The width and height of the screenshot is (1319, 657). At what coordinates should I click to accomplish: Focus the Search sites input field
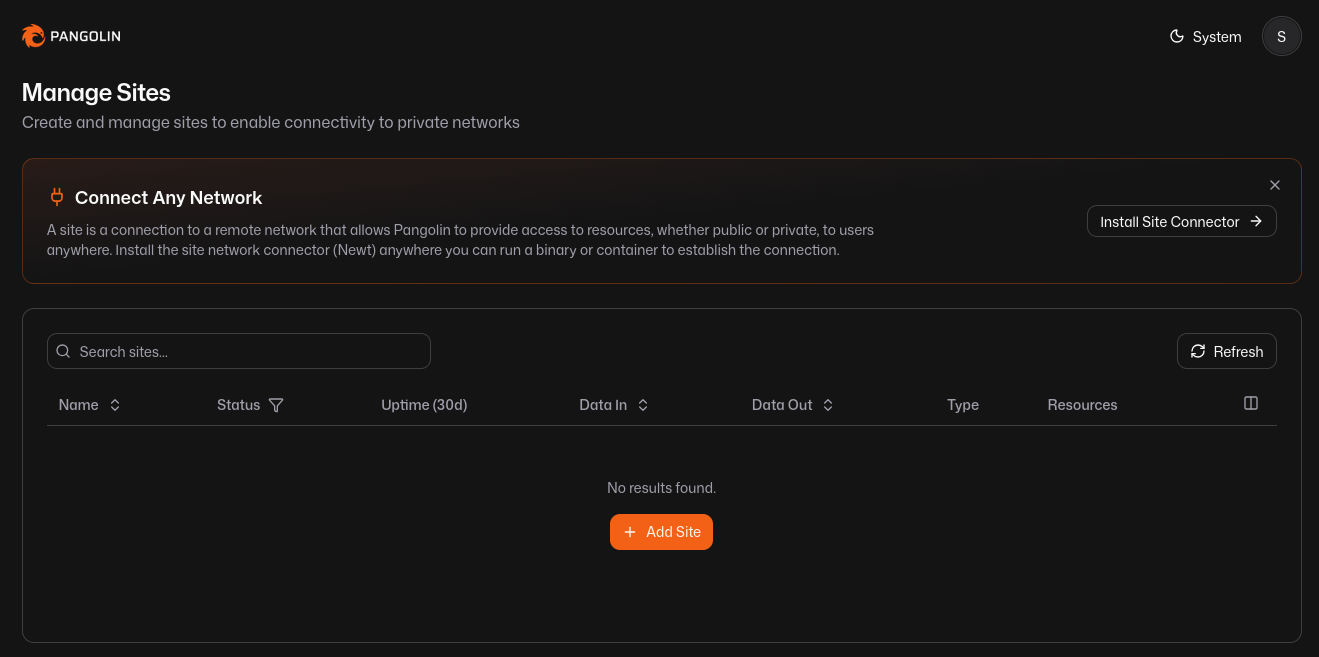pyautogui.click(x=239, y=351)
